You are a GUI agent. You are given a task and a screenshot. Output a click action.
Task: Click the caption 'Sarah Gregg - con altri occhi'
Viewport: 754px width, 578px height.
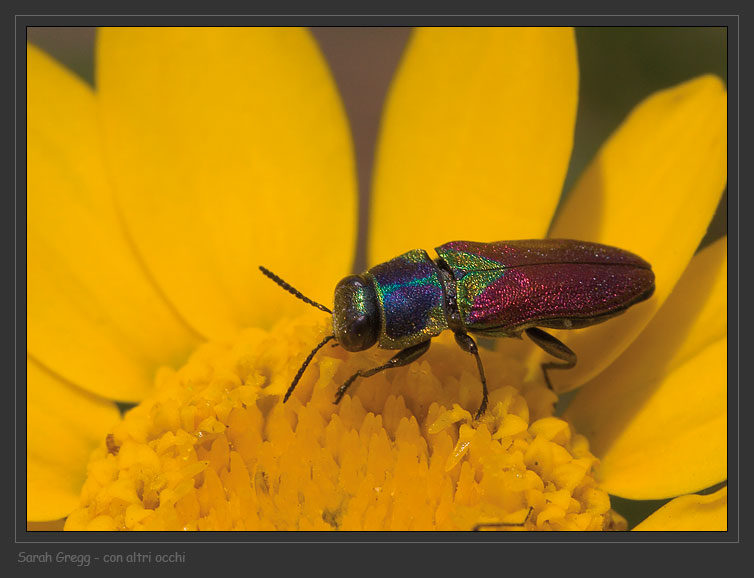[x=101, y=558]
